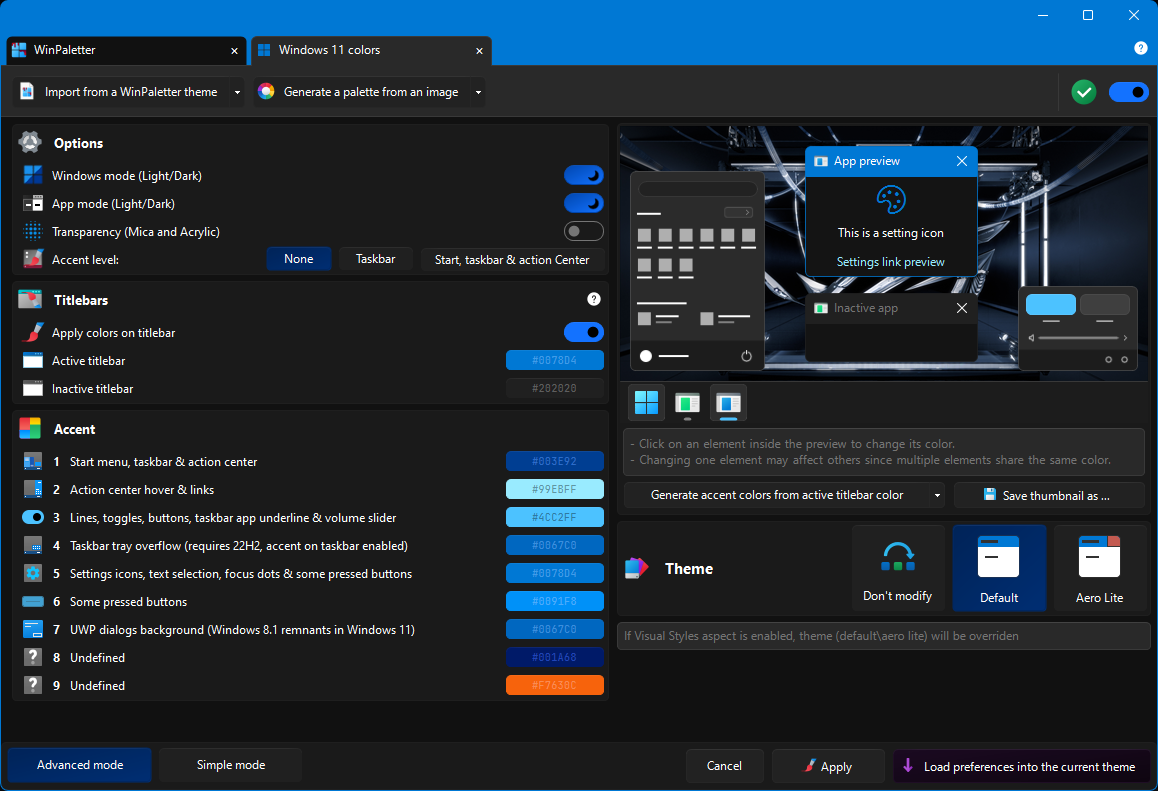Toggle Windows mode (Light/Dark) switch
Image resolution: width=1158 pixels, height=791 pixels.
(x=583, y=175)
